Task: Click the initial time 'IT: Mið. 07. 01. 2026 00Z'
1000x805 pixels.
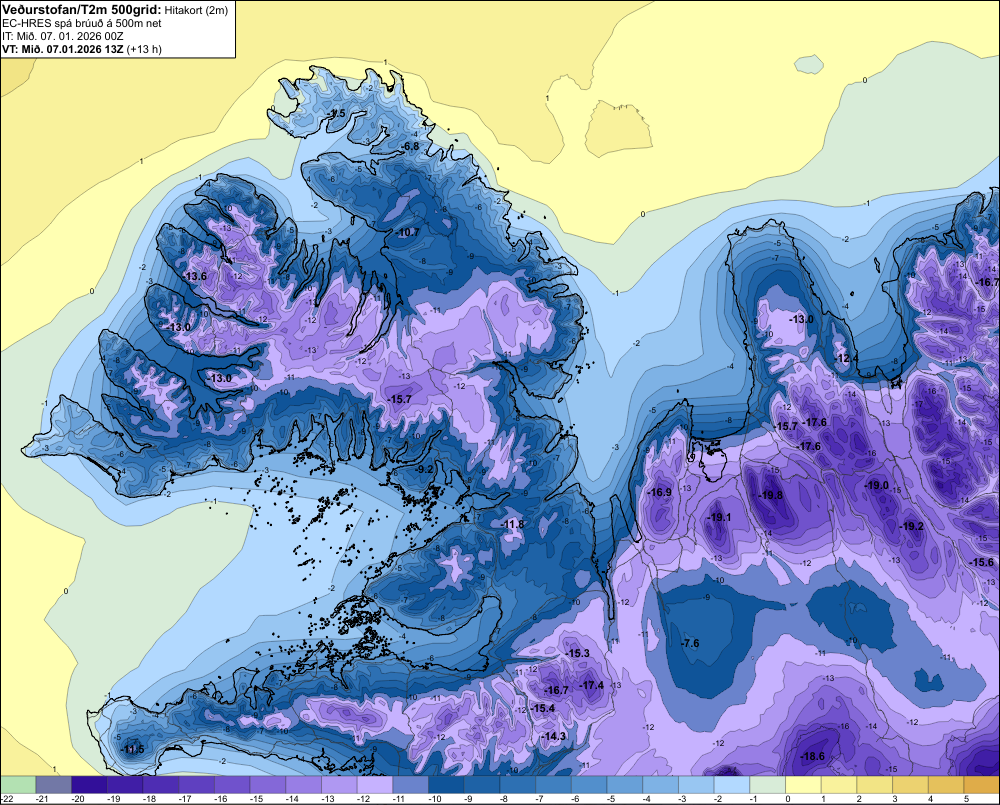Action: 62,36
